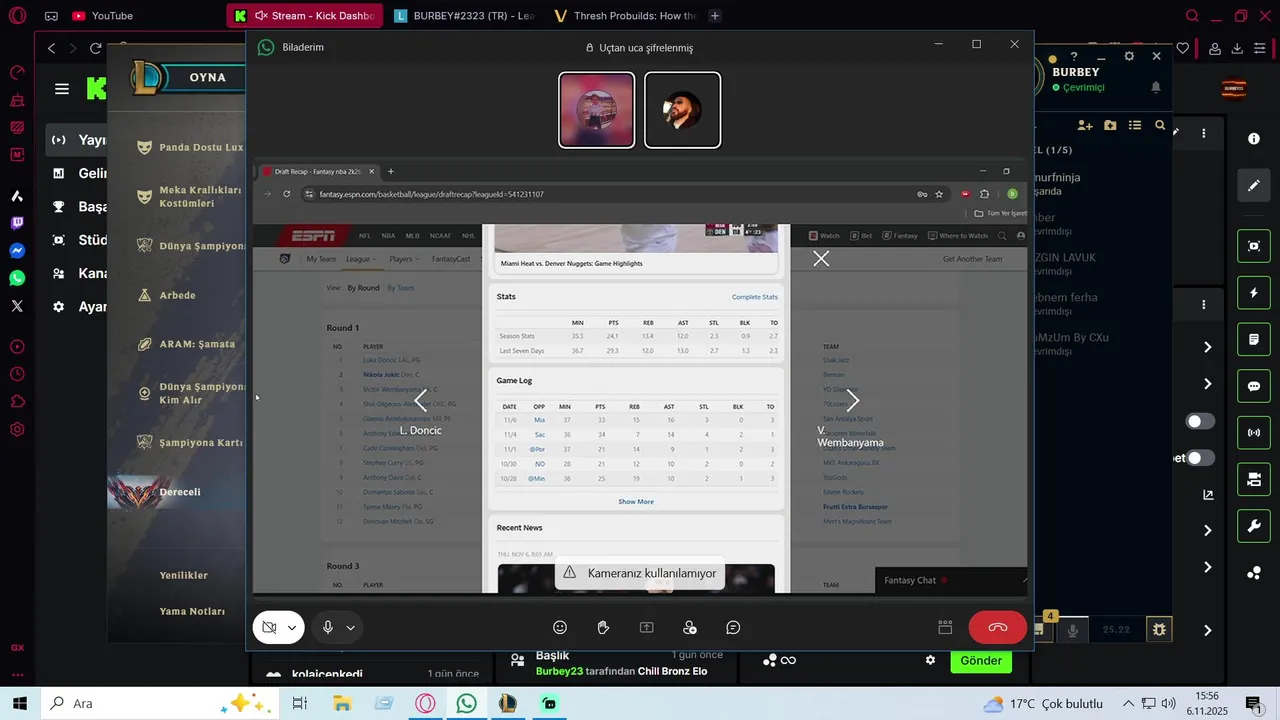Open X in Opera sidebar
The image size is (1280, 720).
[17, 306]
